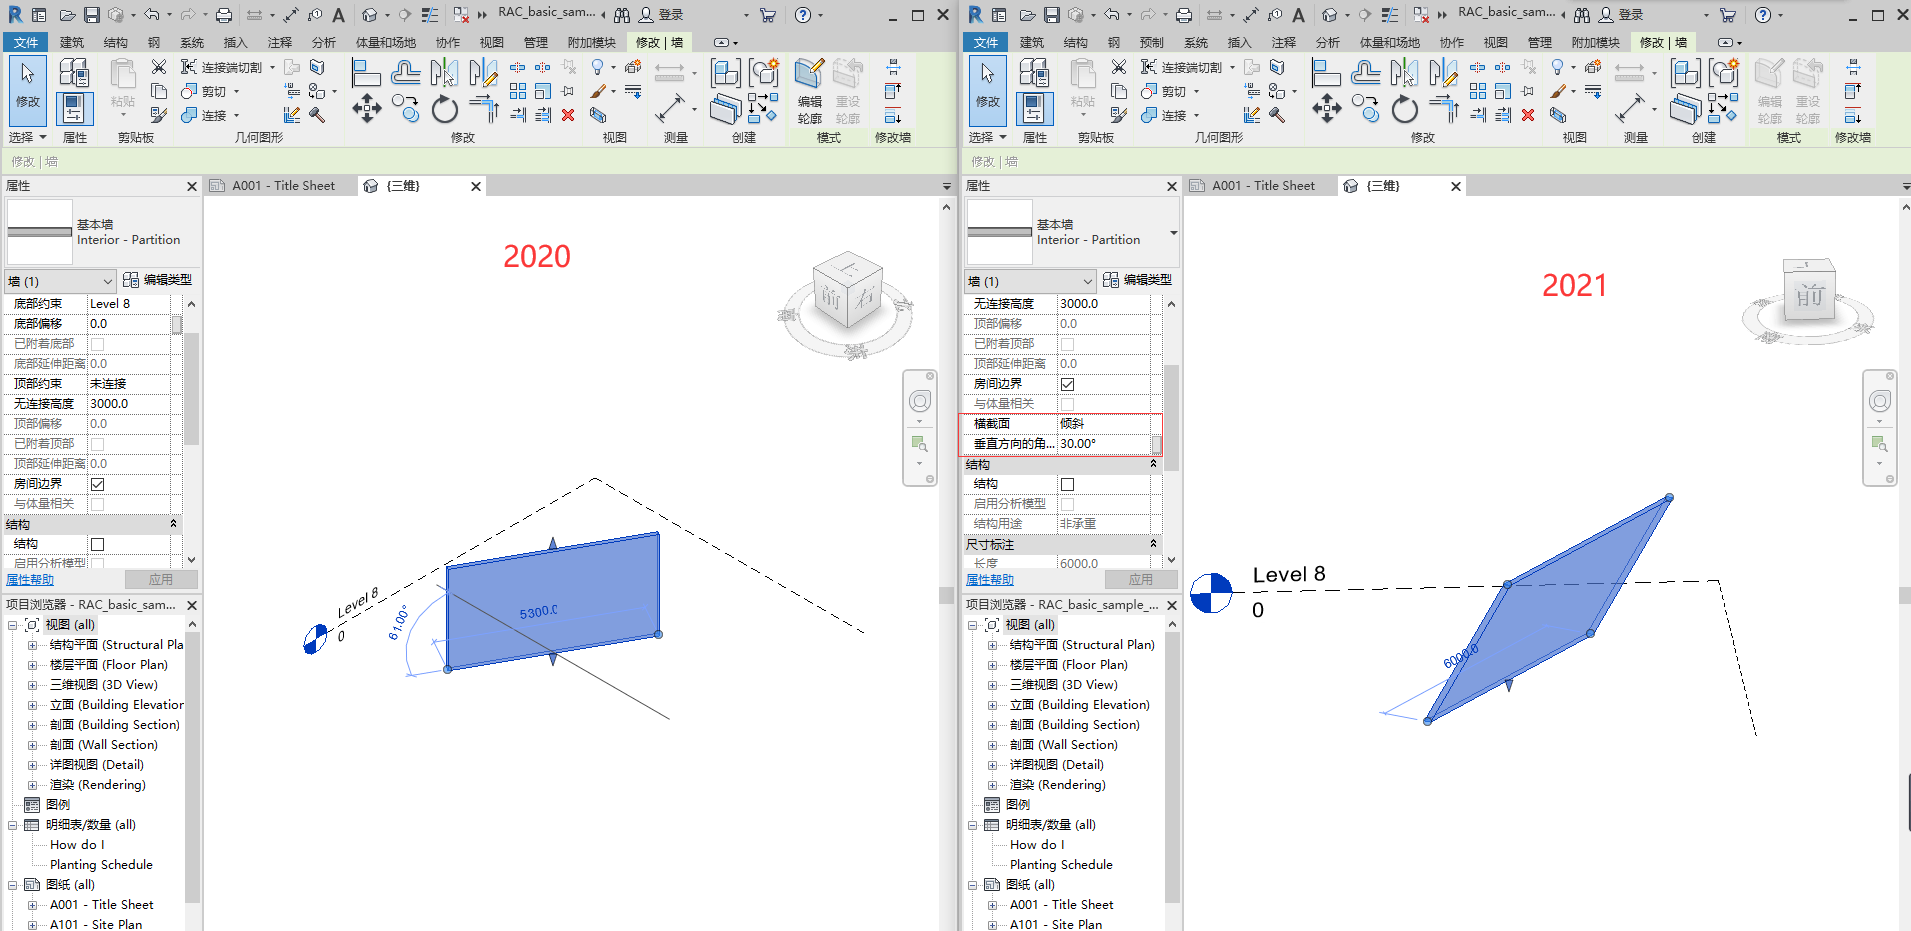This screenshot has height=931, width=1911.
Task: Enable the 结构 checkbox in the 2021 properties
Action: (1067, 484)
